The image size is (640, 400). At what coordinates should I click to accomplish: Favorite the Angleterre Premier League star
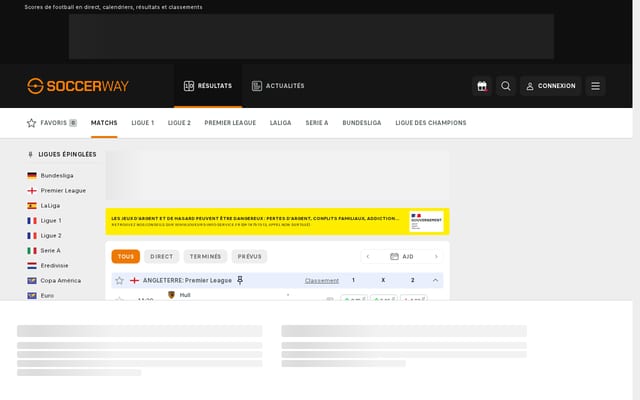[119, 280]
